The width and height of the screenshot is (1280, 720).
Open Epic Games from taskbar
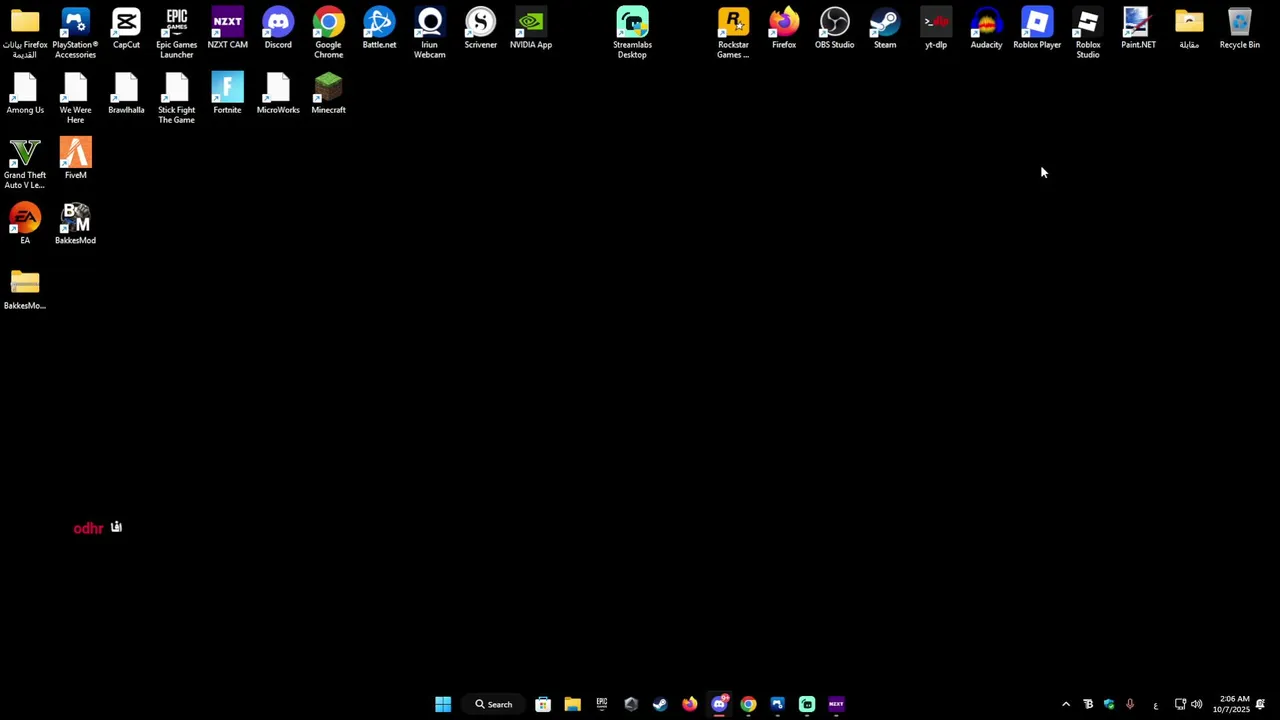coord(602,704)
